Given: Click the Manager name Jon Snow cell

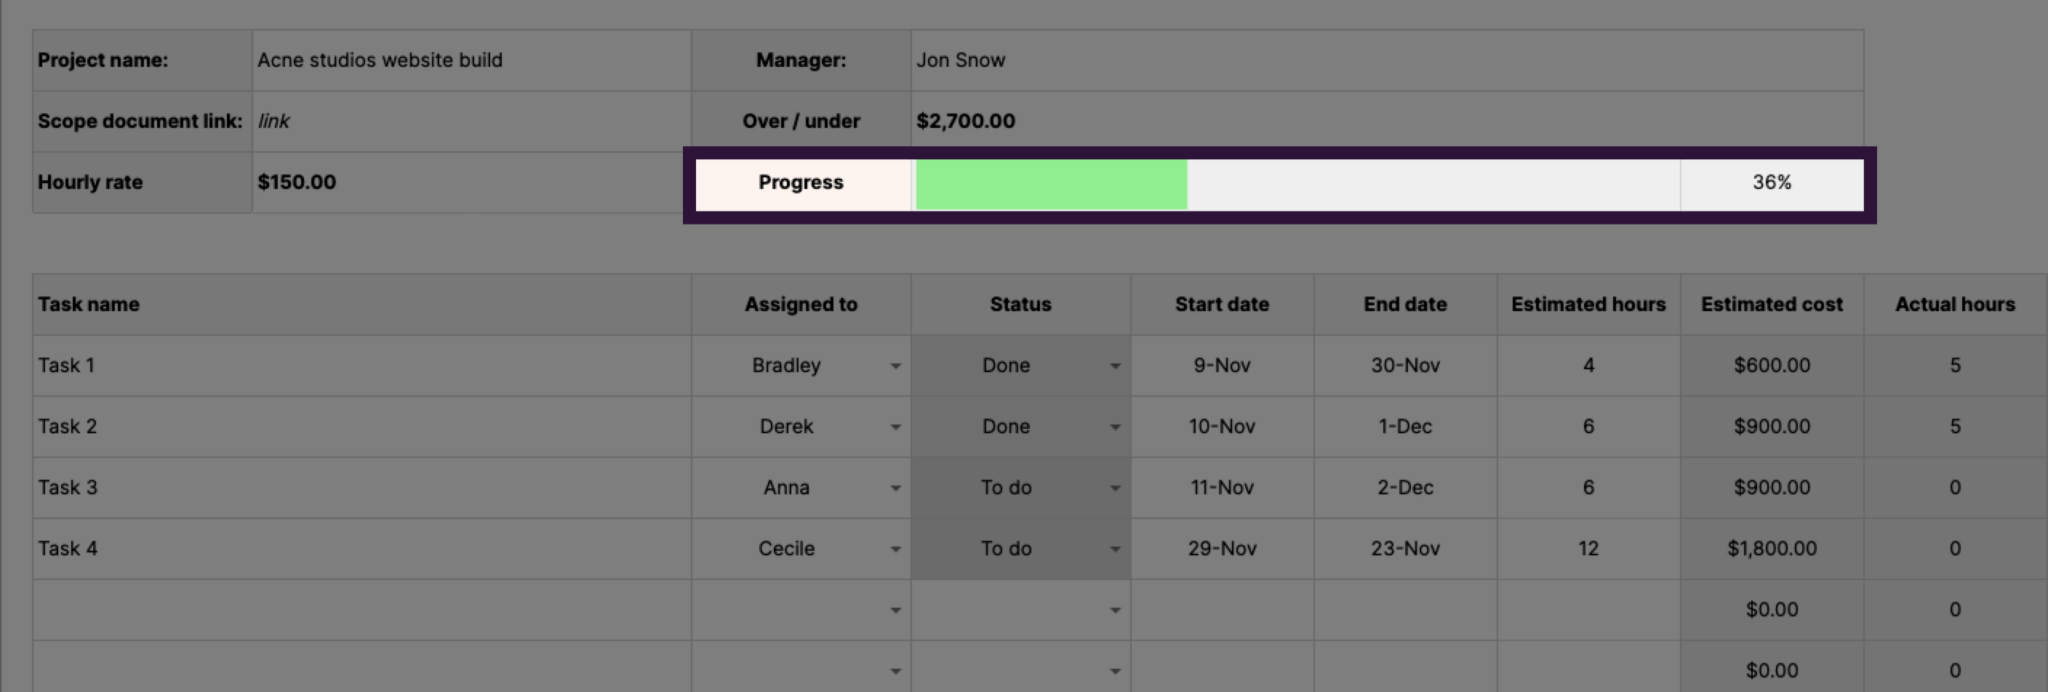Looking at the screenshot, I should click(x=1386, y=60).
